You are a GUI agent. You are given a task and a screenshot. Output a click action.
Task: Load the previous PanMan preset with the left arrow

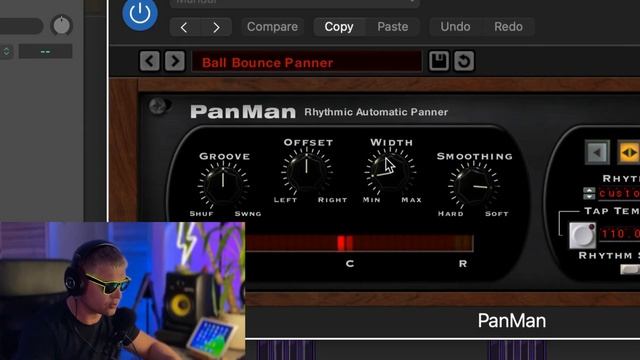click(150, 61)
